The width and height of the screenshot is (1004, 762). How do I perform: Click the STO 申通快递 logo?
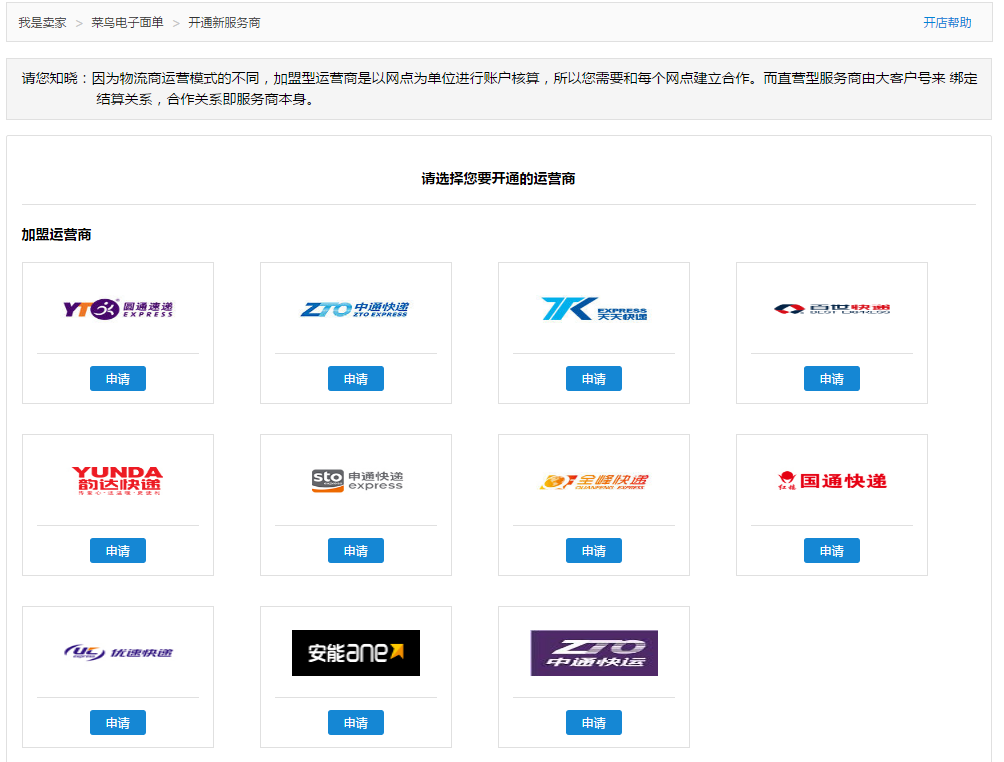357,481
